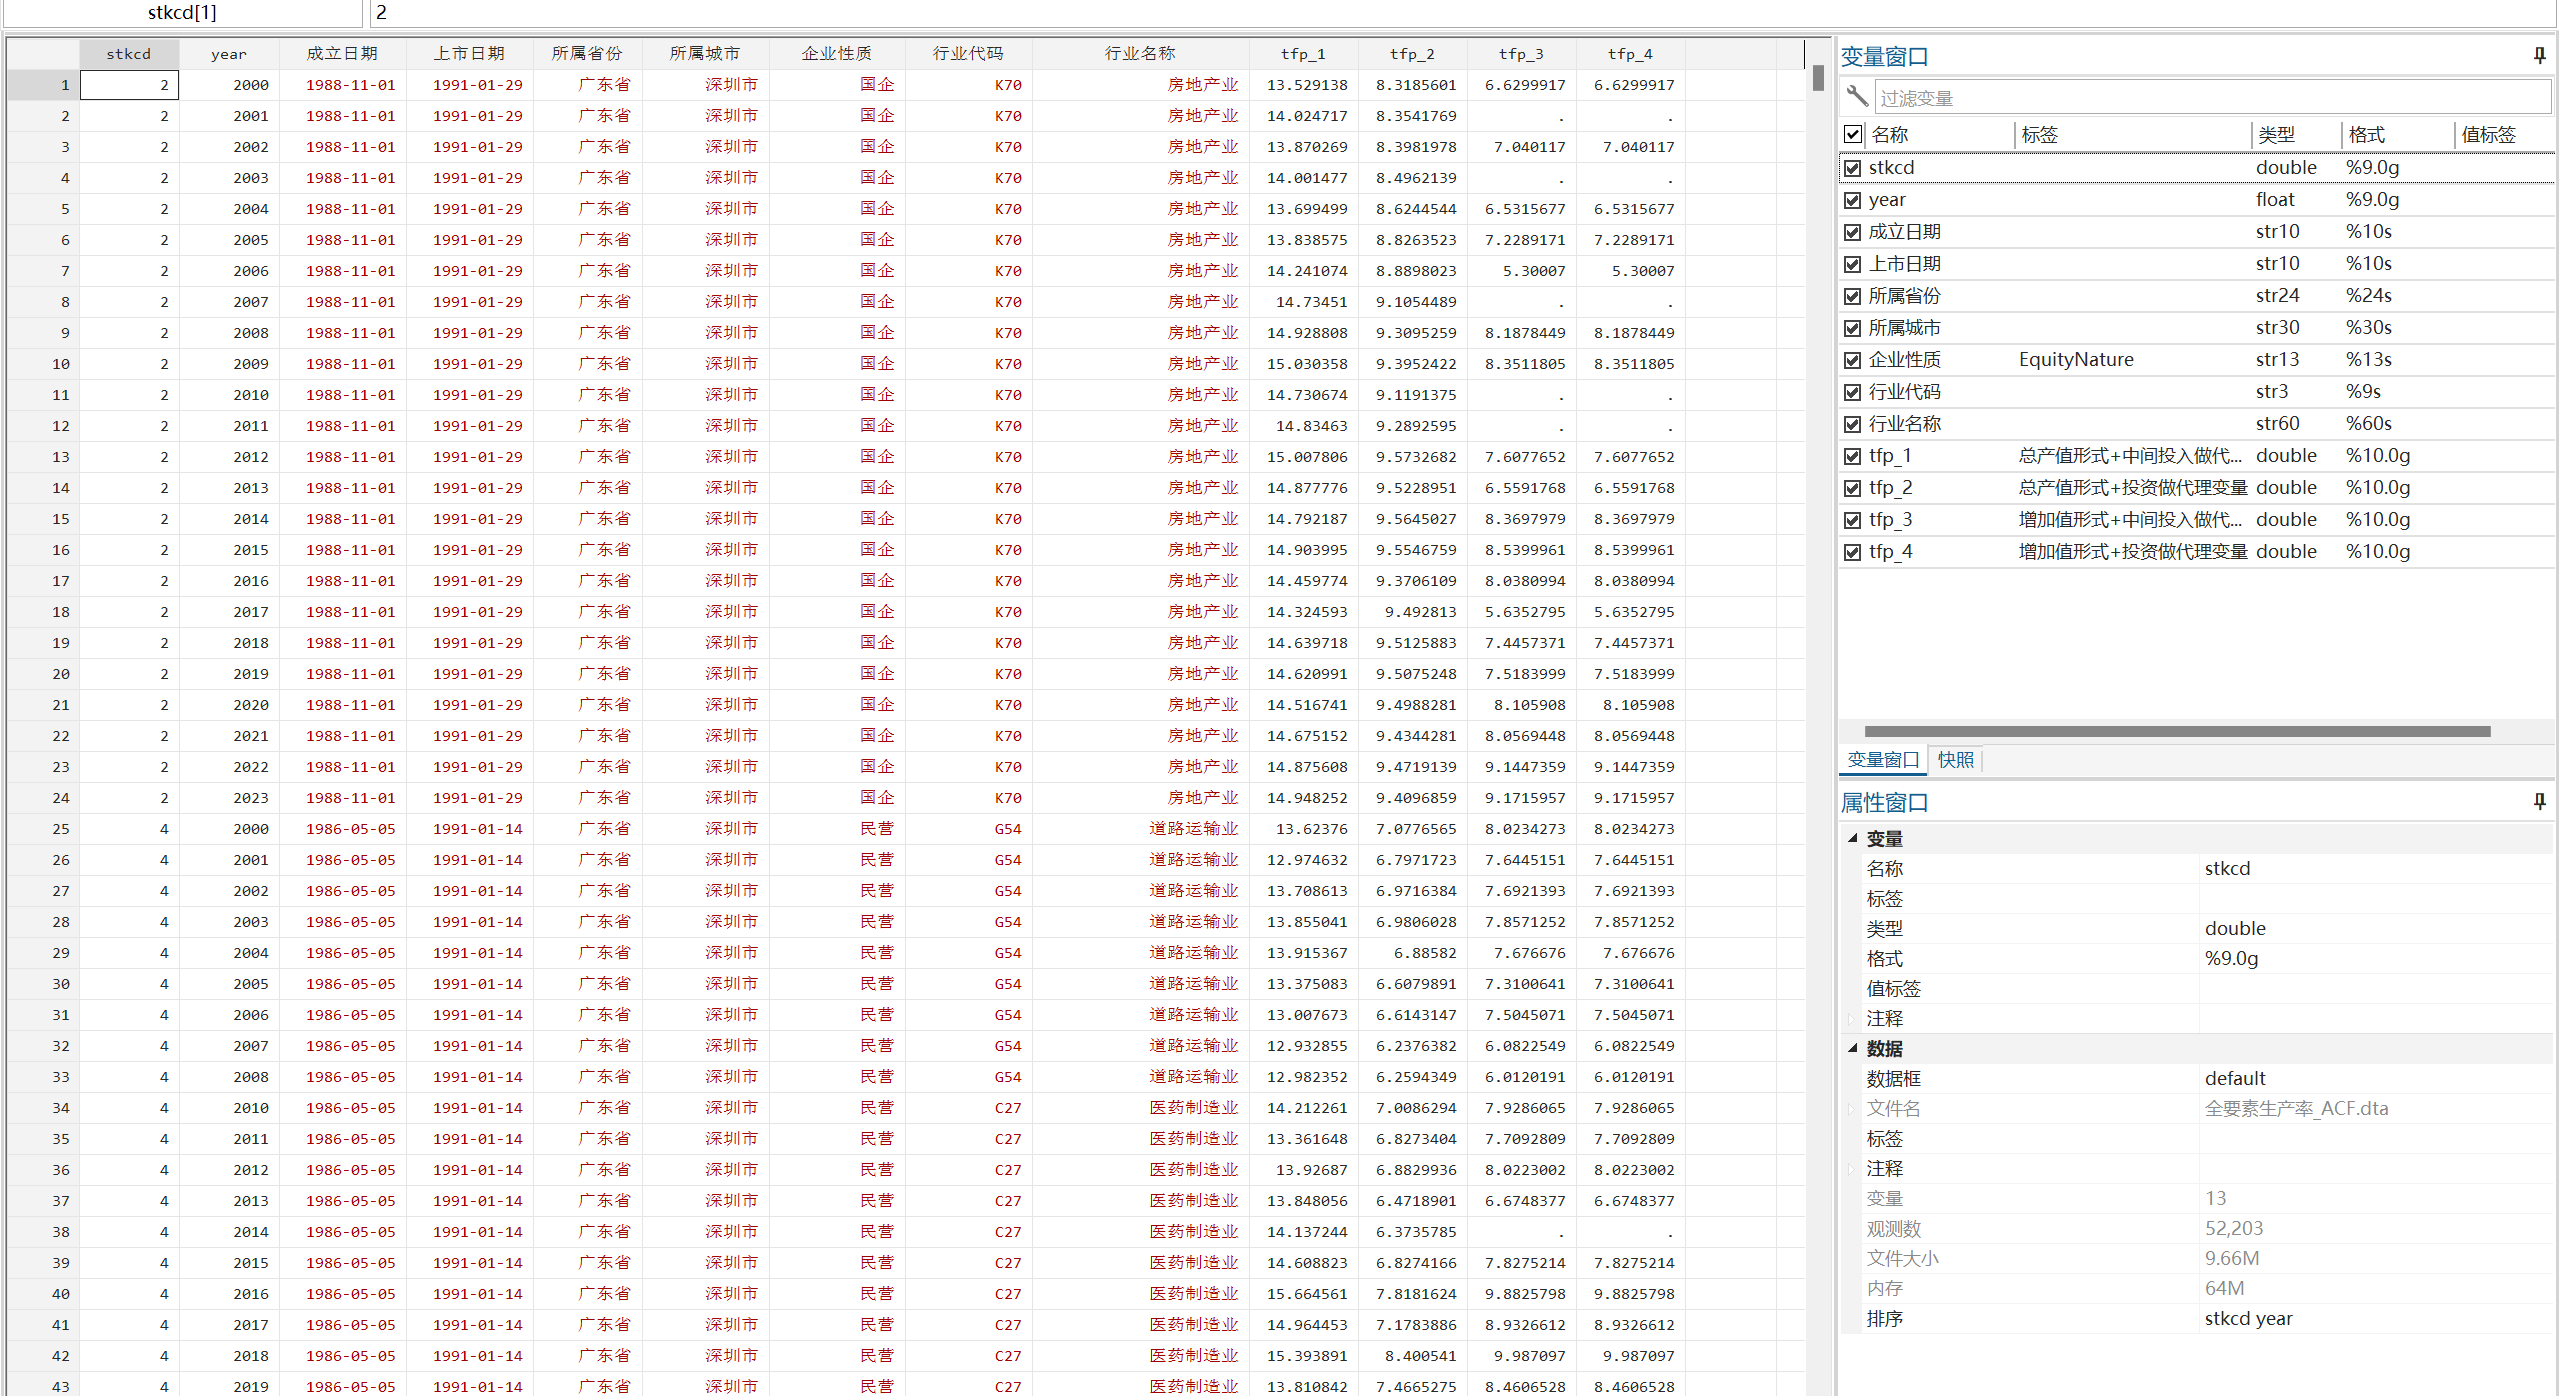Uncheck the stkcd variable checkbox
The image size is (2559, 1396).
tap(1853, 168)
